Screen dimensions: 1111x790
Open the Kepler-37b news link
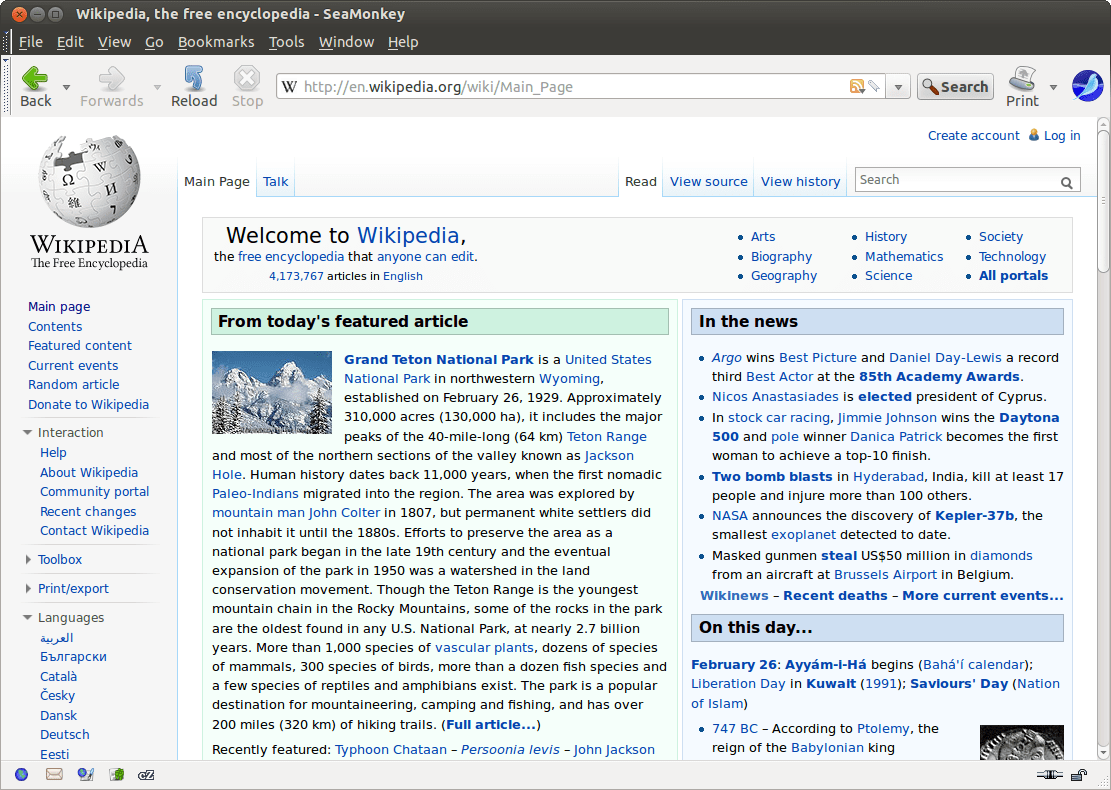click(974, 516)
